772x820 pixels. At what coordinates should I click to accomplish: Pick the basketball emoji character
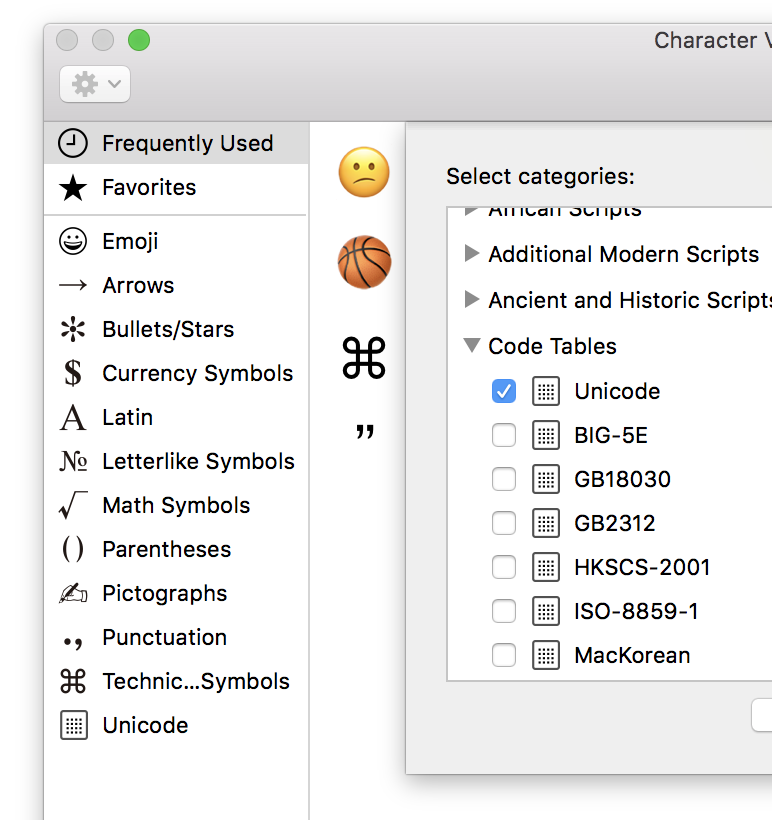tap(364, 263)
